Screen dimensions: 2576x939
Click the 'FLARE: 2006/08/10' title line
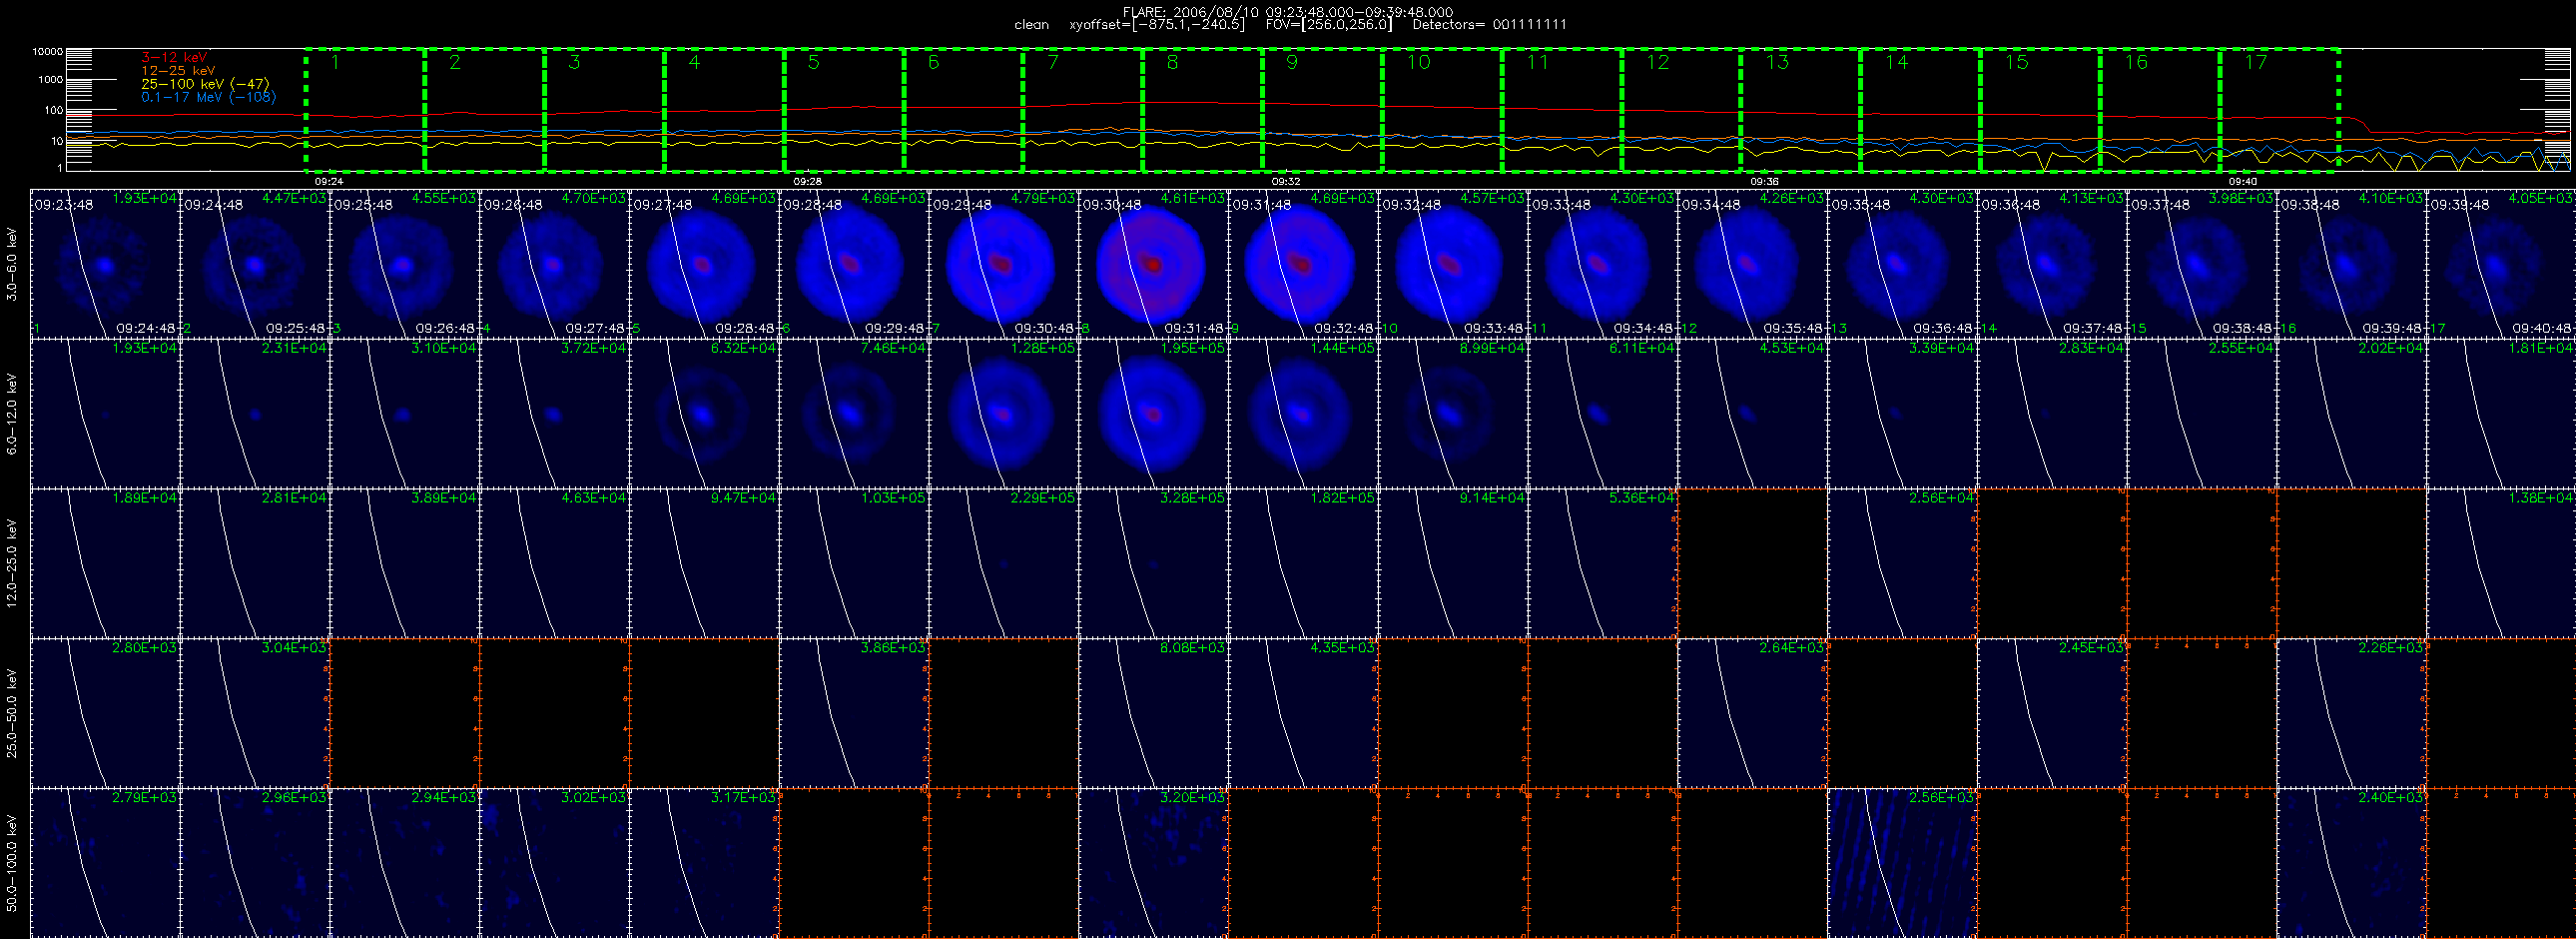coord(1288,12)
